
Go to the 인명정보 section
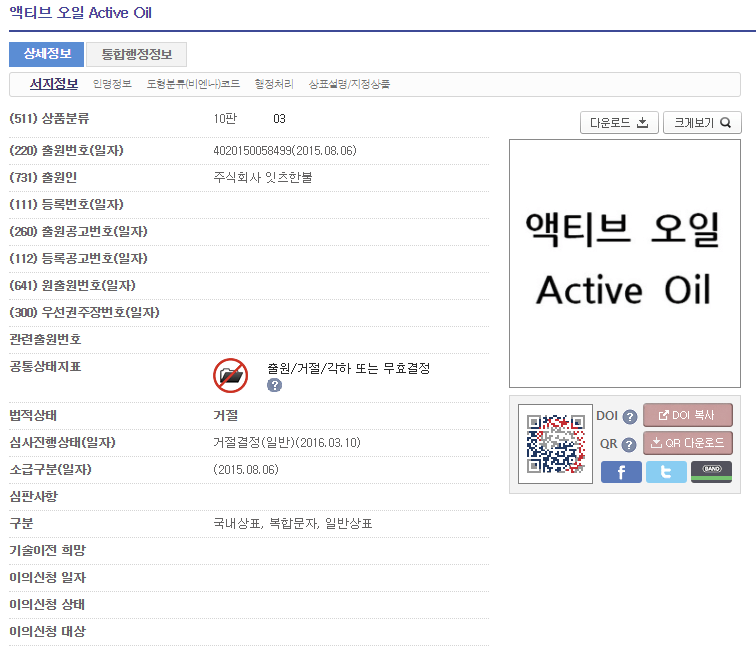pos(112,84)
